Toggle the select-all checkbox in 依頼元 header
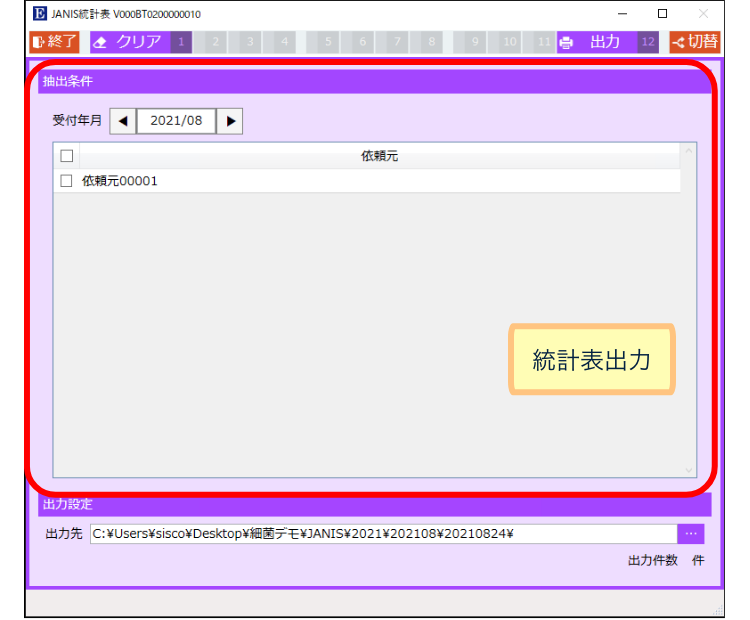The height and width of the screenshot is (620, 750). pyautogui.click(x=67, y=156)
